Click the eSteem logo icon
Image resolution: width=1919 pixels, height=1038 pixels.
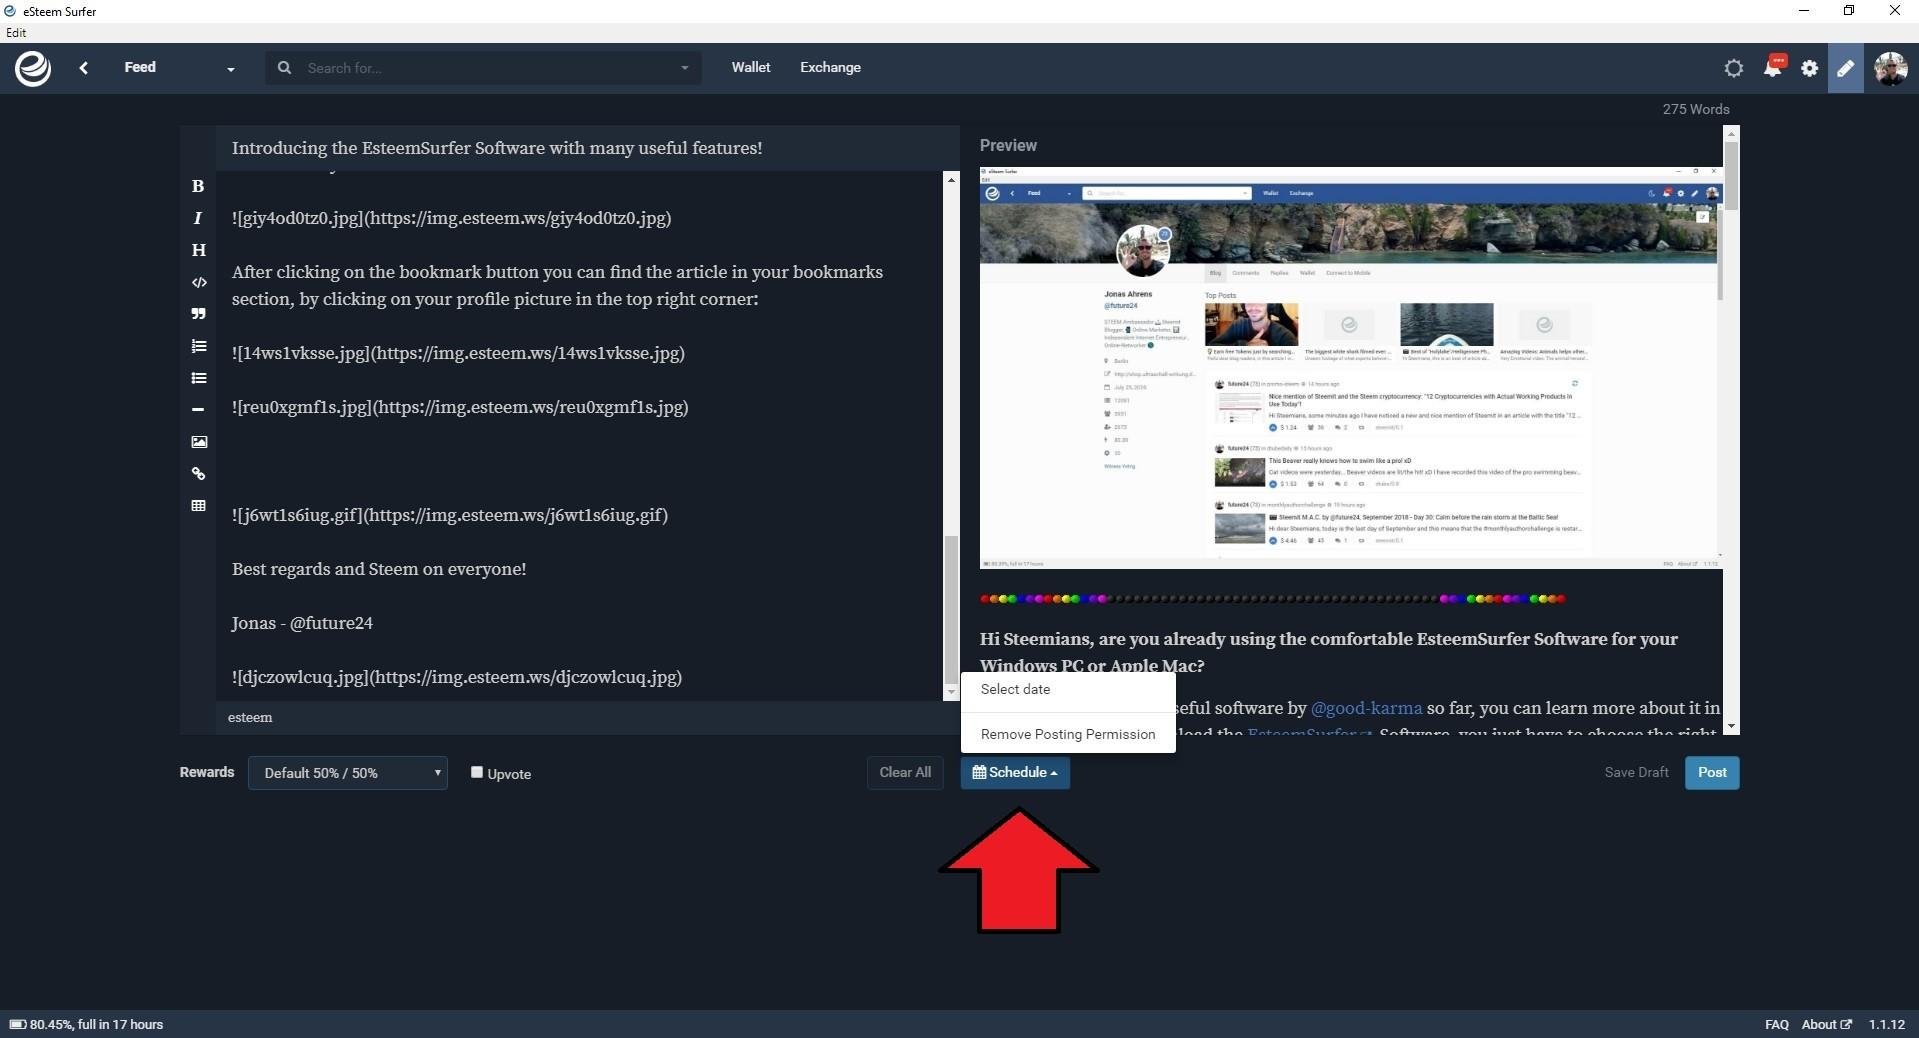point(33,68)
